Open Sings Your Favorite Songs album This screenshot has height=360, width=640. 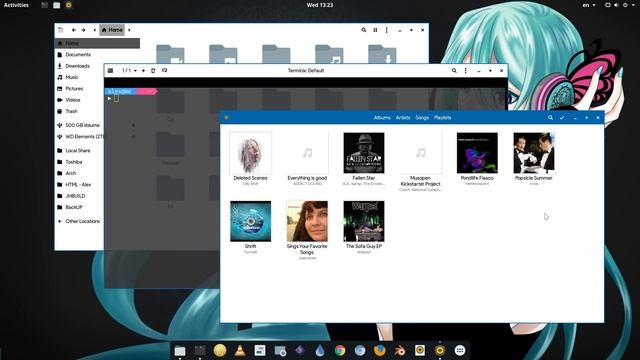click(x=307, y=221)
